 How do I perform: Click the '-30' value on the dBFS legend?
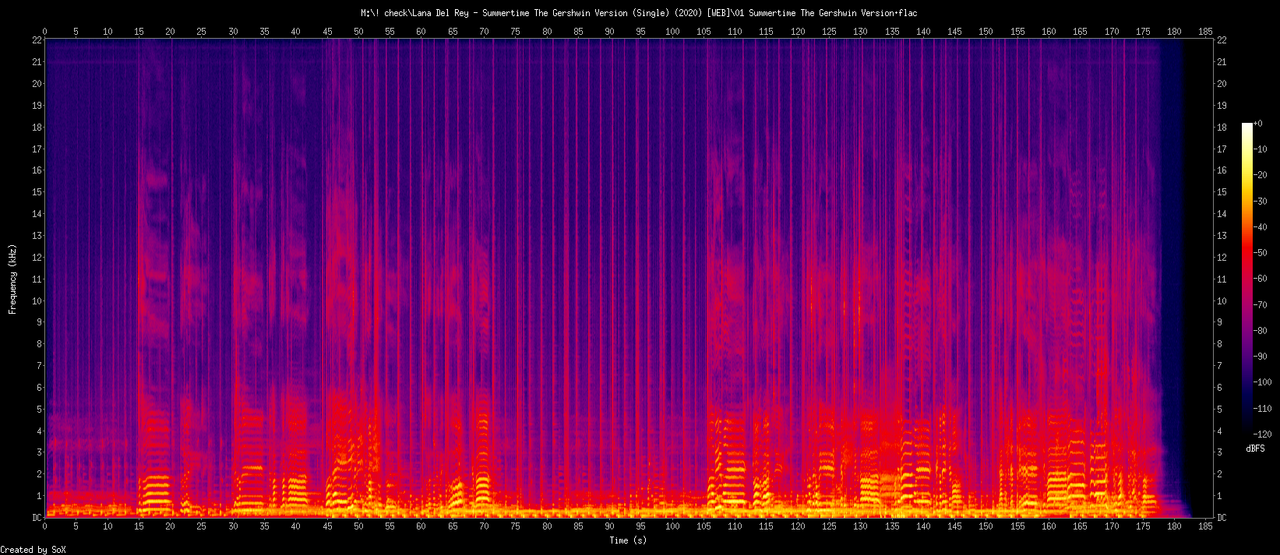pyautogui.click(x=1262, y=201)
